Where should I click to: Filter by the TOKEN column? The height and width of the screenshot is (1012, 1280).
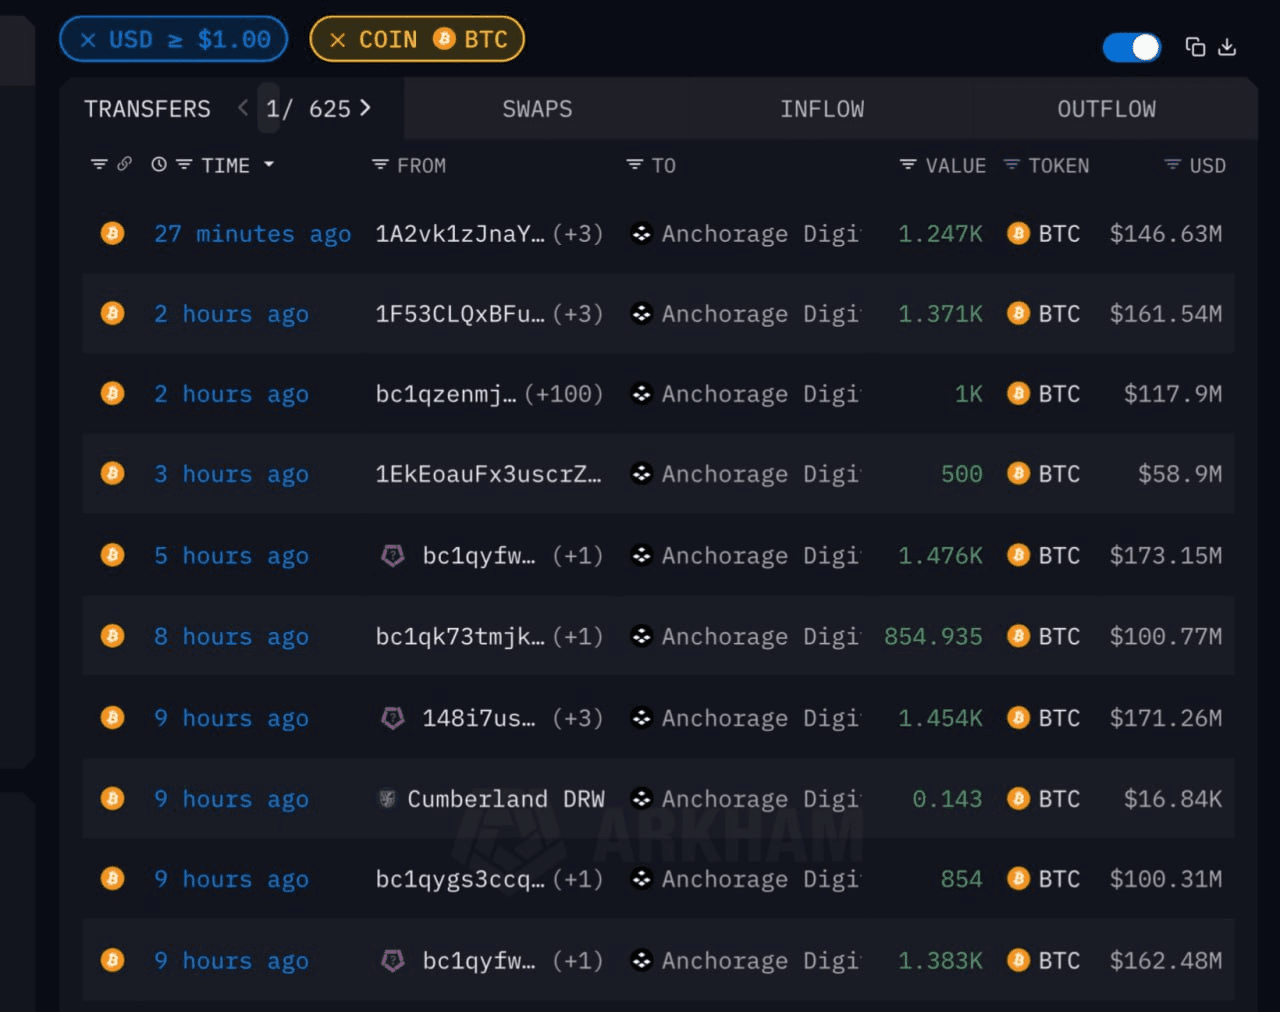tap(1012, 164)
